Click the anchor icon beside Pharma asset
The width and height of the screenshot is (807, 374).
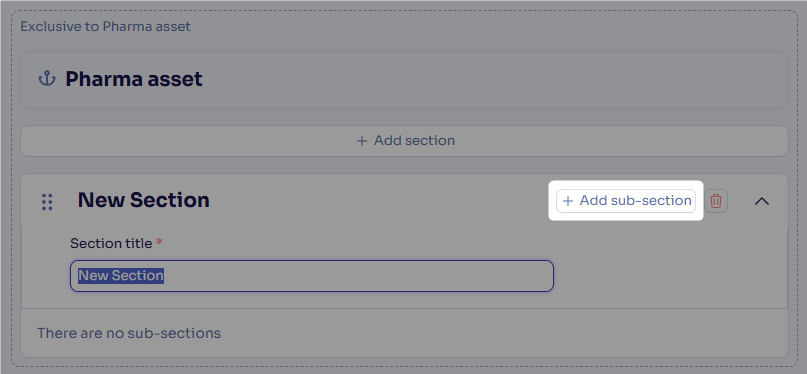pyautogui.click(x=47, y=79)
